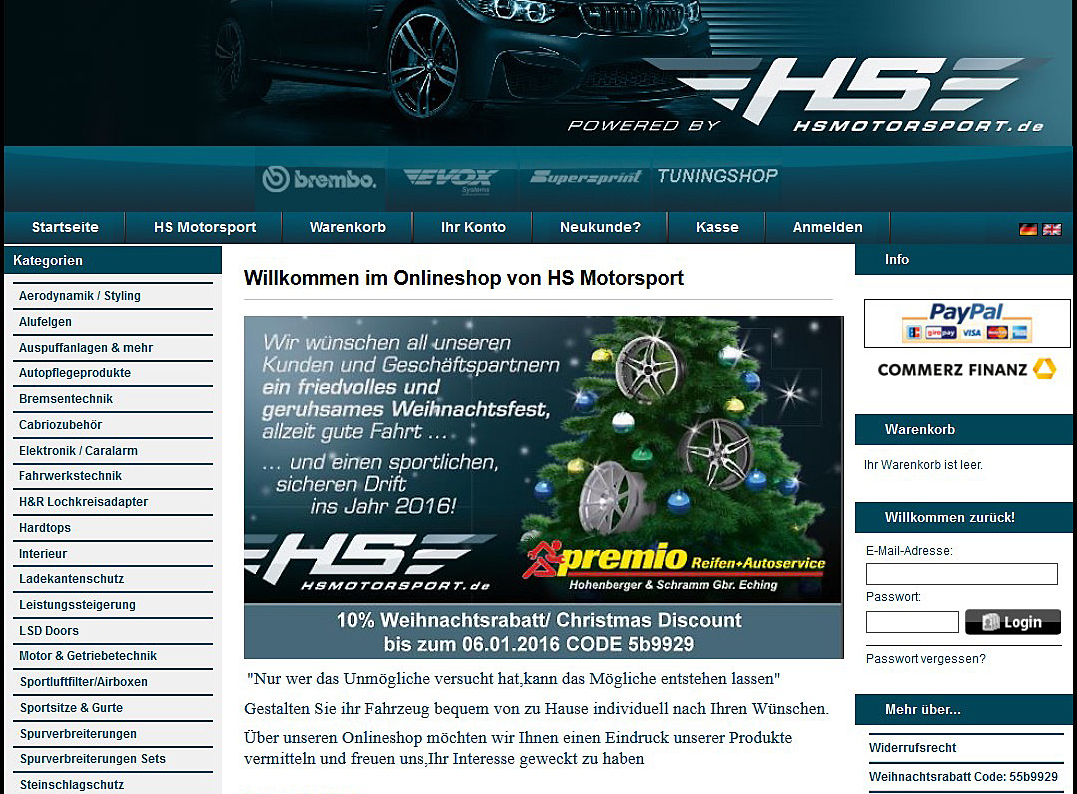Open the Widerrufsrecht link
This screenshot has height=794, width=1077.
[912, 748]
